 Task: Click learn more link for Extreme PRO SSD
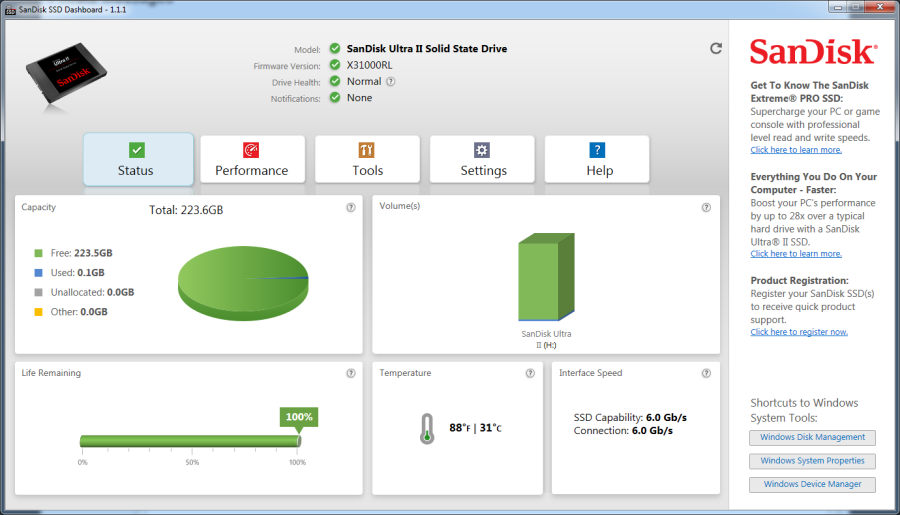[796, 150]
